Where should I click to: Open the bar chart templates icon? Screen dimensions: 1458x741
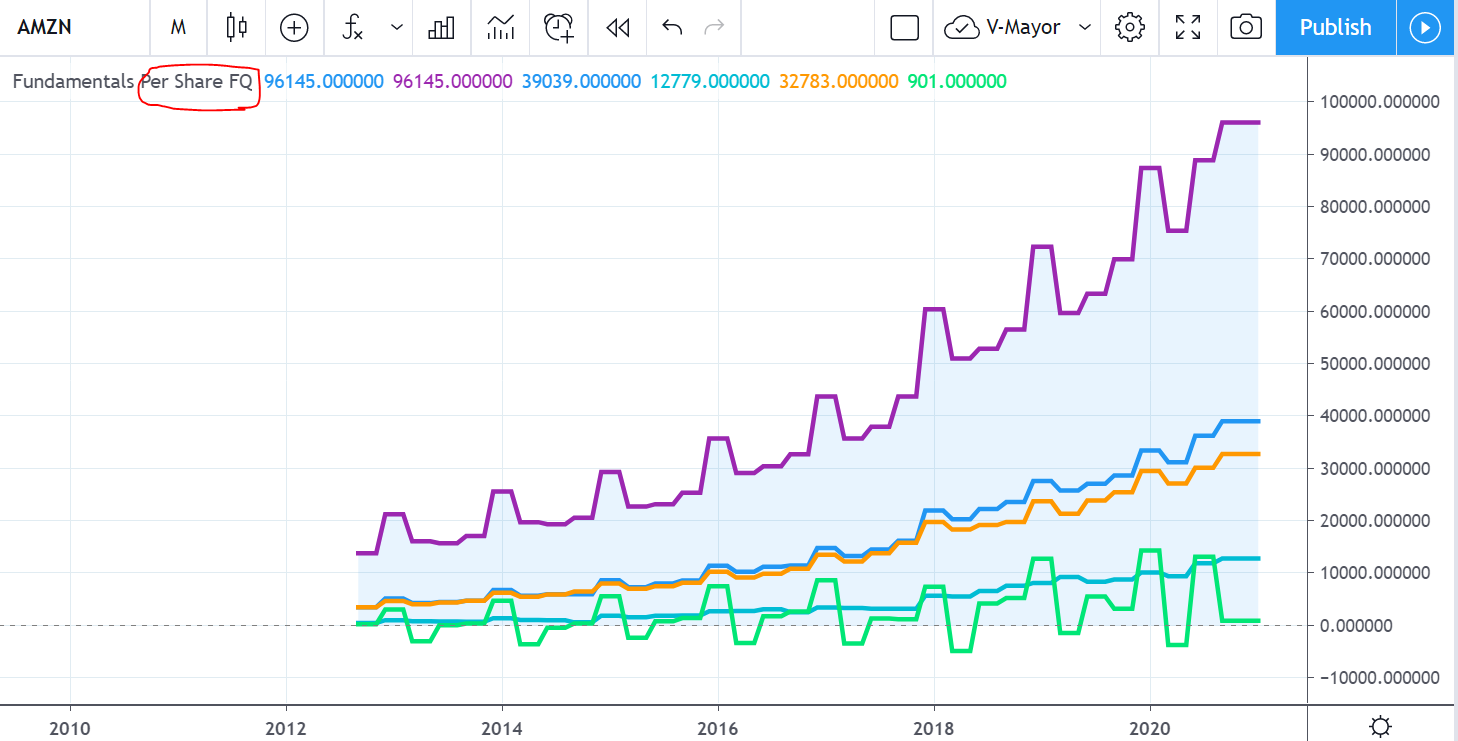click(441, 27)
